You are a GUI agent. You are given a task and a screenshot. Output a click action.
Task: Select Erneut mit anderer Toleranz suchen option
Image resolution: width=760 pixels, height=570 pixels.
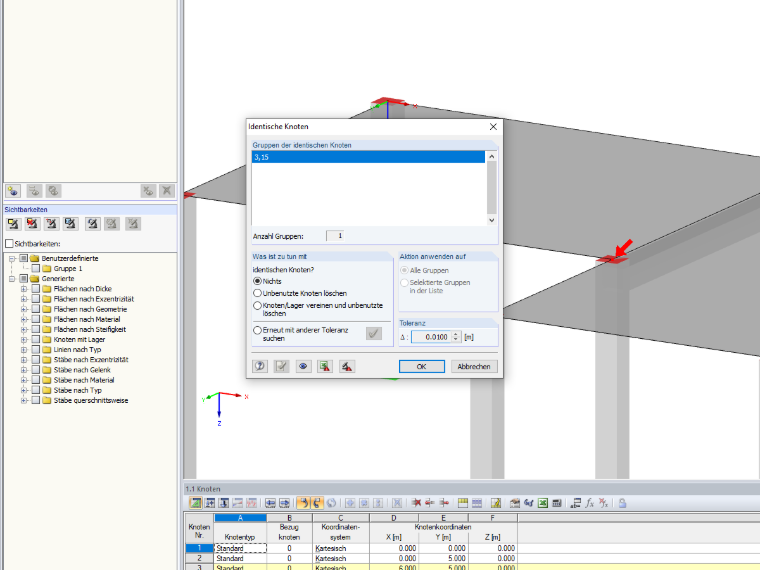pos(258,330)
